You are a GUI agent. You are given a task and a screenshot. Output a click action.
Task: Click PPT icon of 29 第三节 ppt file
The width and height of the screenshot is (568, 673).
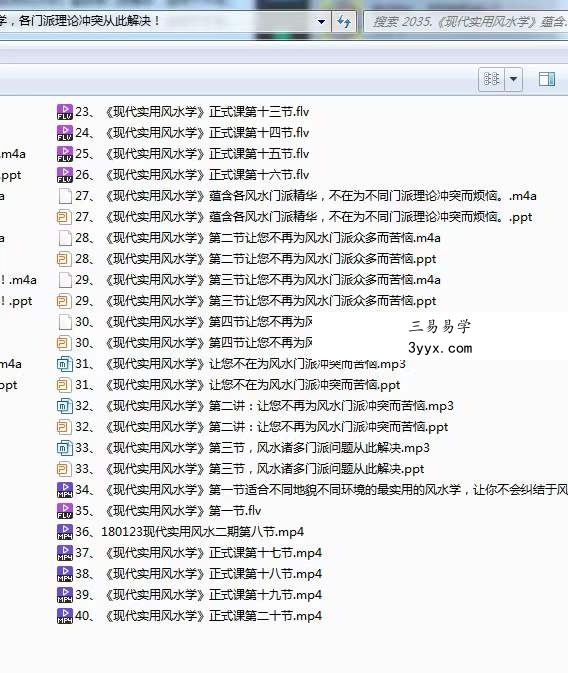pos(64,301)
